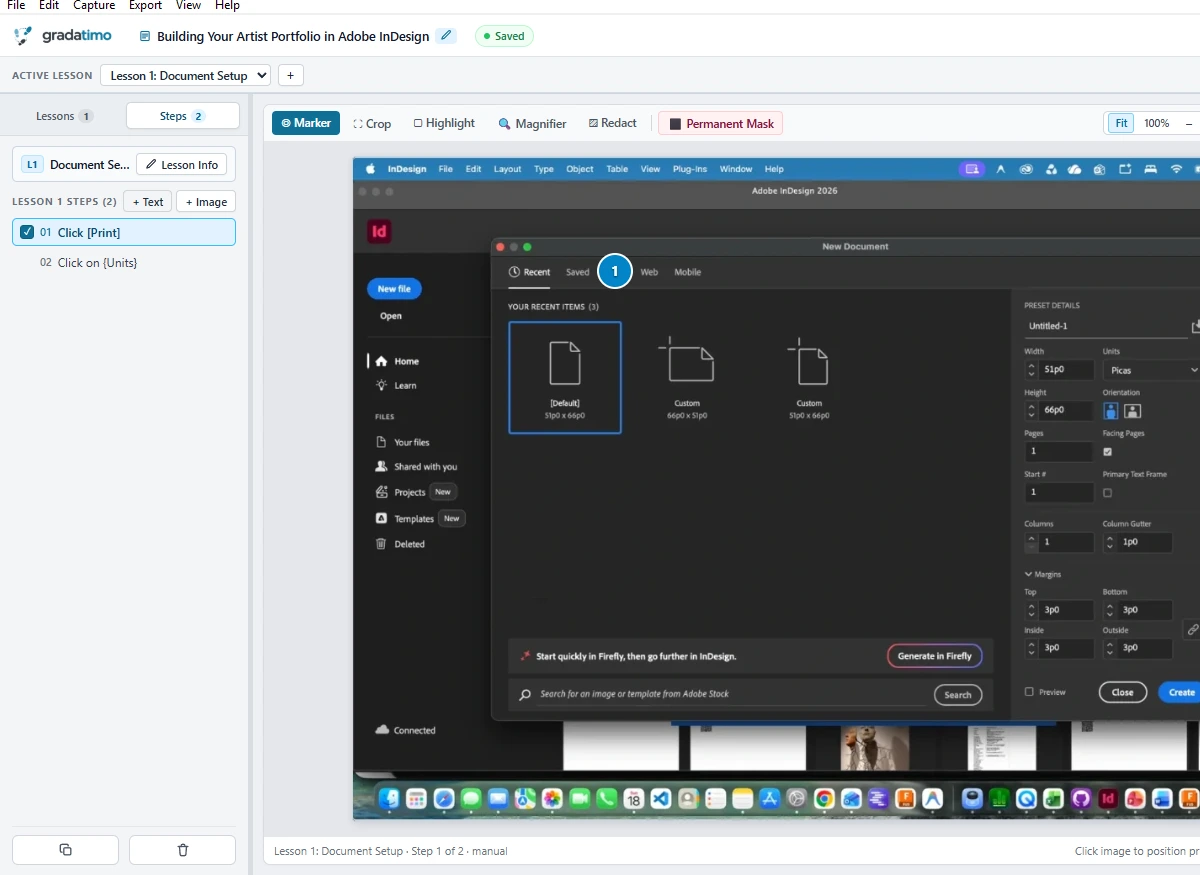Zoom out with the minus button
The height and width of the screenshot is (875, 1200).
click(x=1189, y=123)
